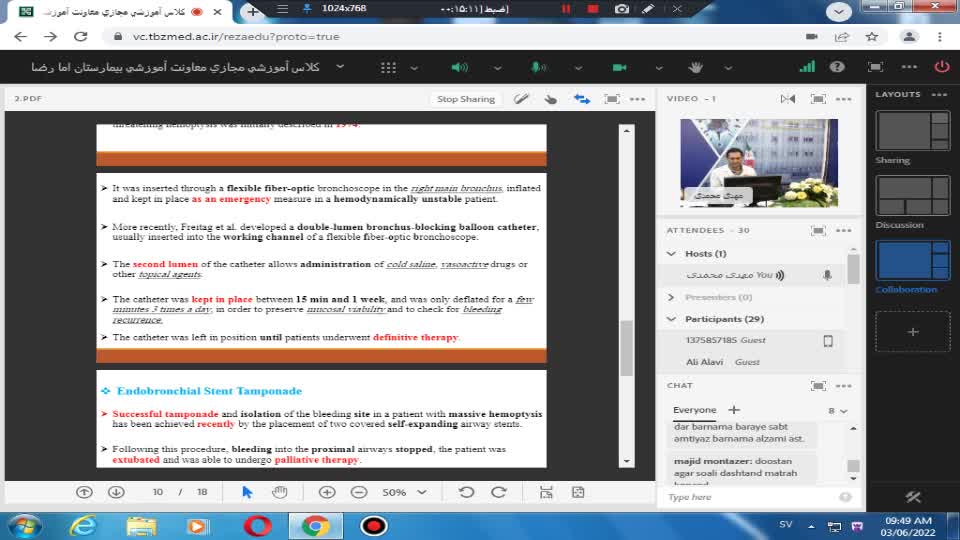Open Internet Explorer from the taskbar
Image resolution: width=960 pixels, height=540 pixels.
click(x=83, y=525)
